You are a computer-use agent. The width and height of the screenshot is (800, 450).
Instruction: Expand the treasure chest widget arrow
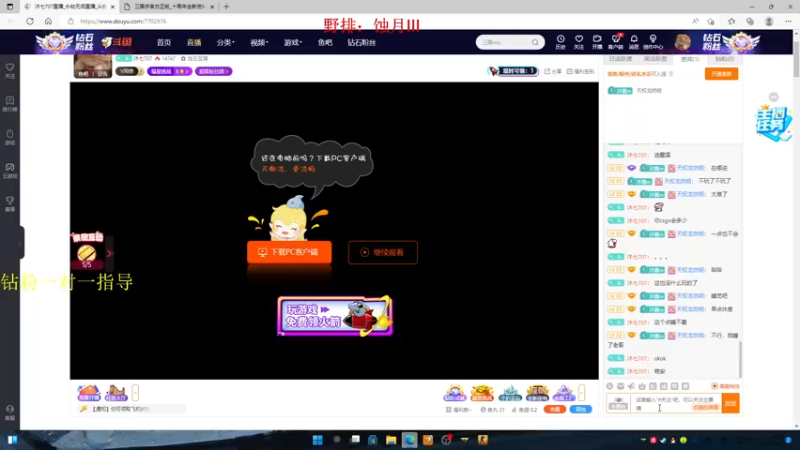(109, 253)
